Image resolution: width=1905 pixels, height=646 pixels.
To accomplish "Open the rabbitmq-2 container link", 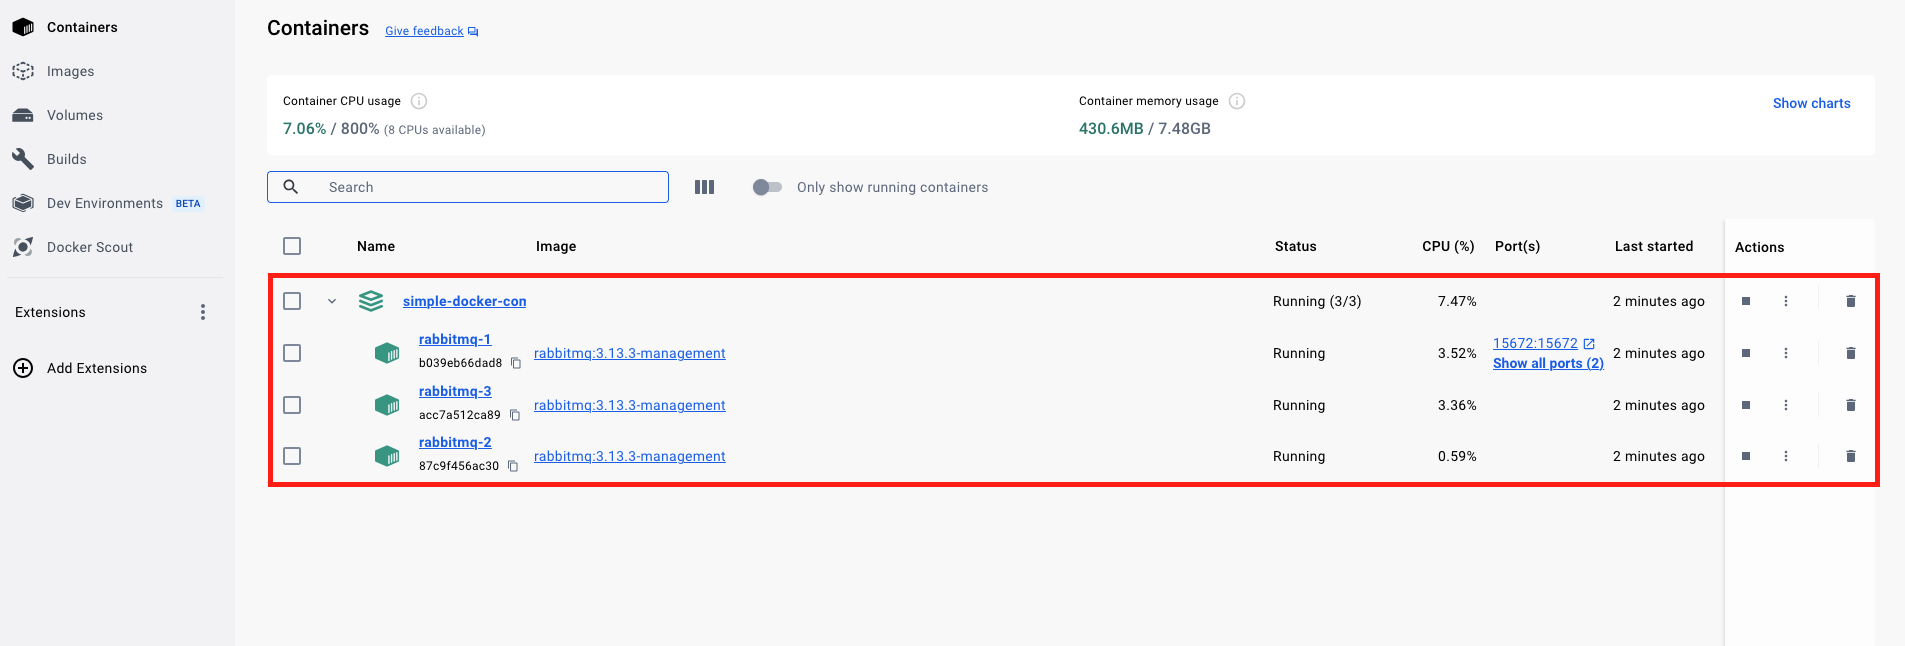I will [455, 442].
